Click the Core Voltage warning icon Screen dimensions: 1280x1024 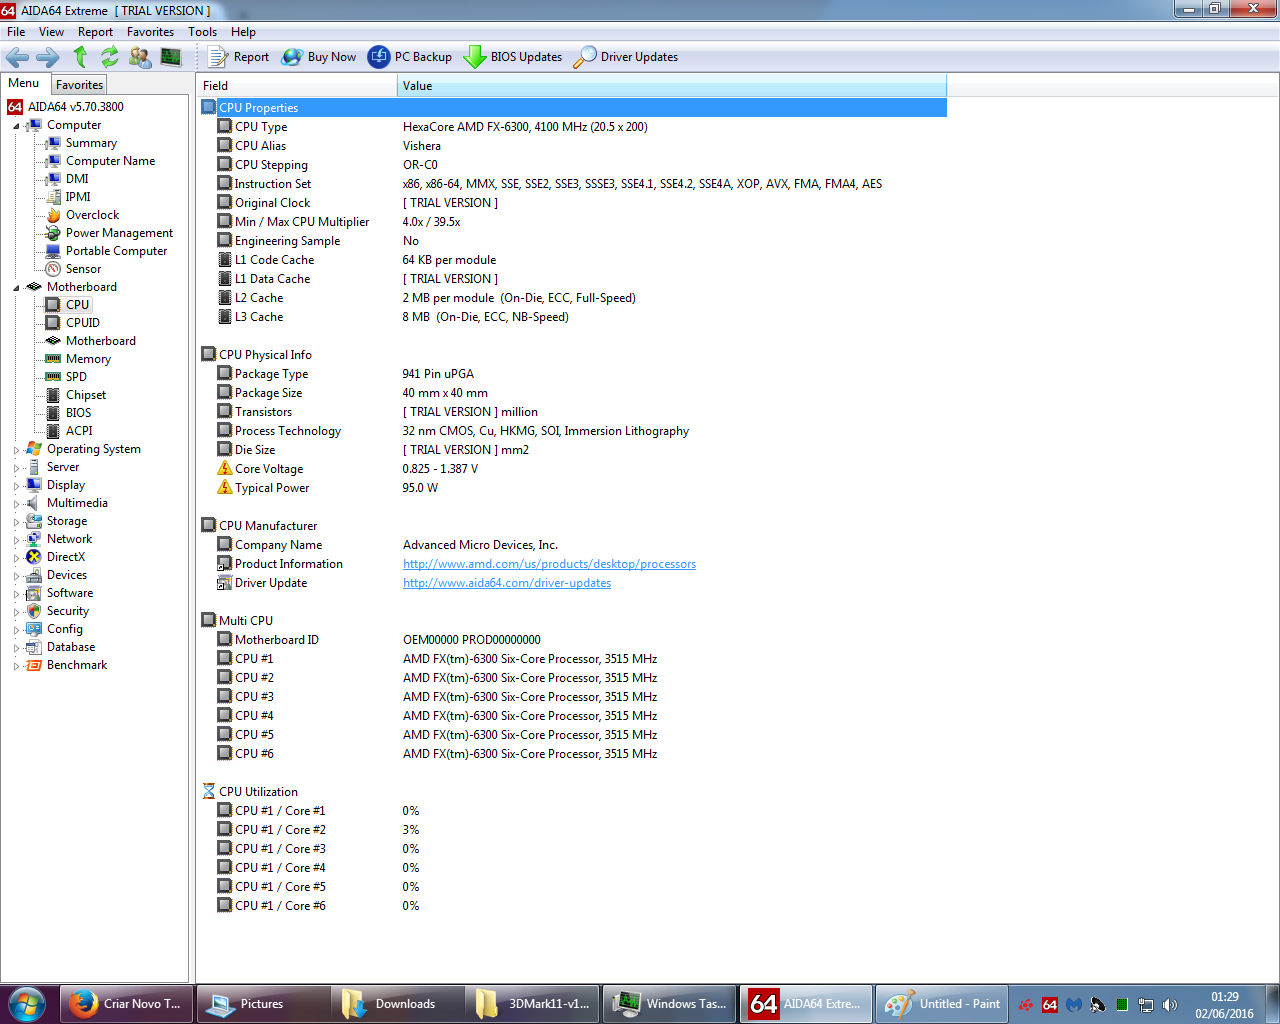[225, 468]
